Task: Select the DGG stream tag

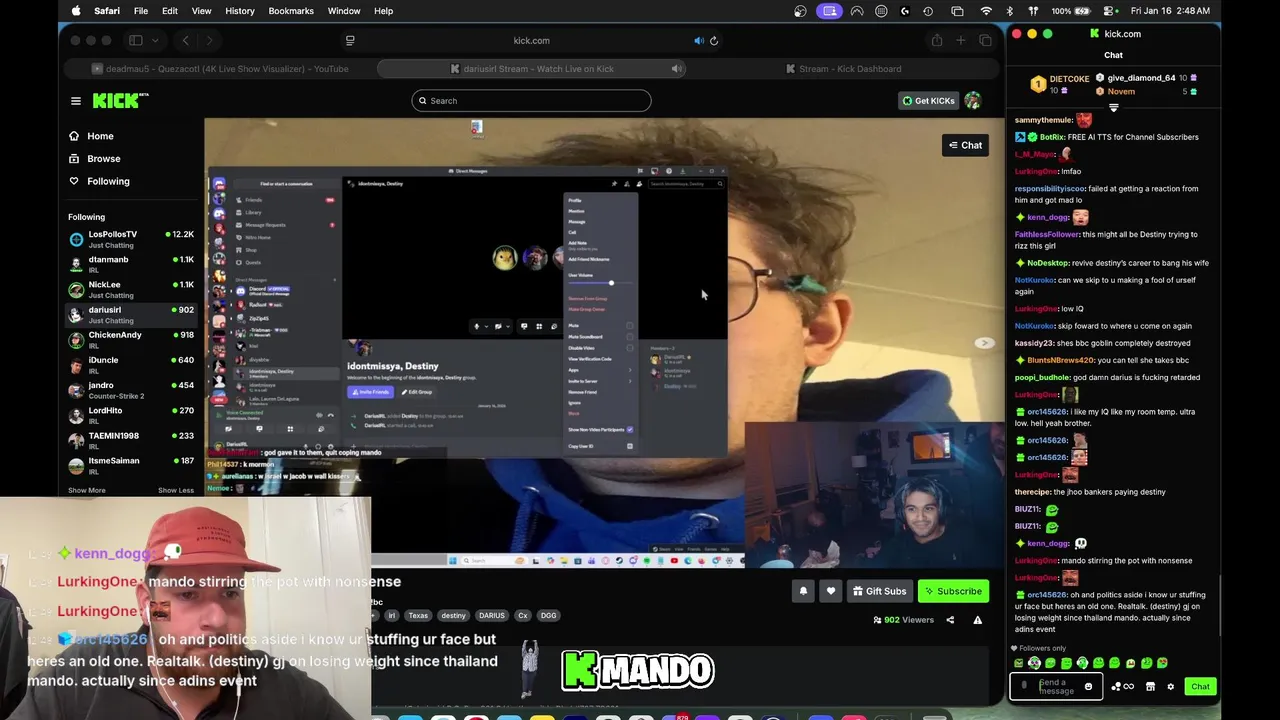Action: [548, 616]
